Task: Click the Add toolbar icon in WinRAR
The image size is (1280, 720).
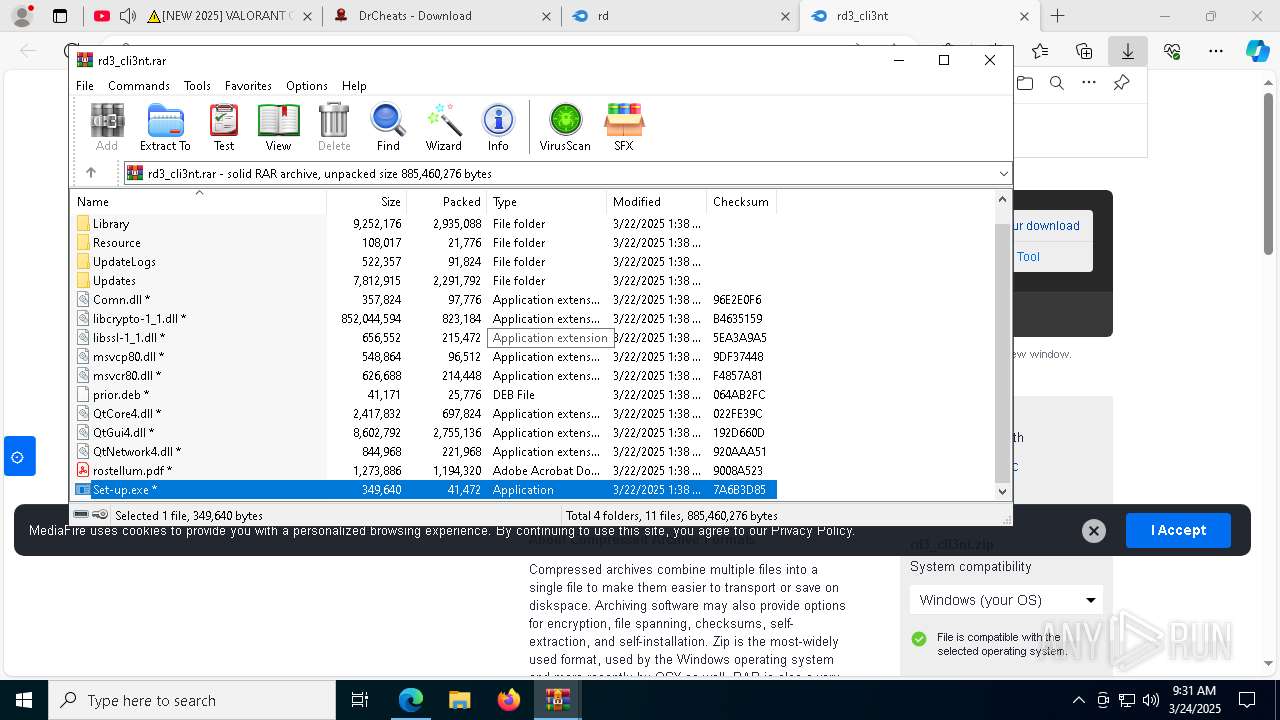Action: point(107,127)
